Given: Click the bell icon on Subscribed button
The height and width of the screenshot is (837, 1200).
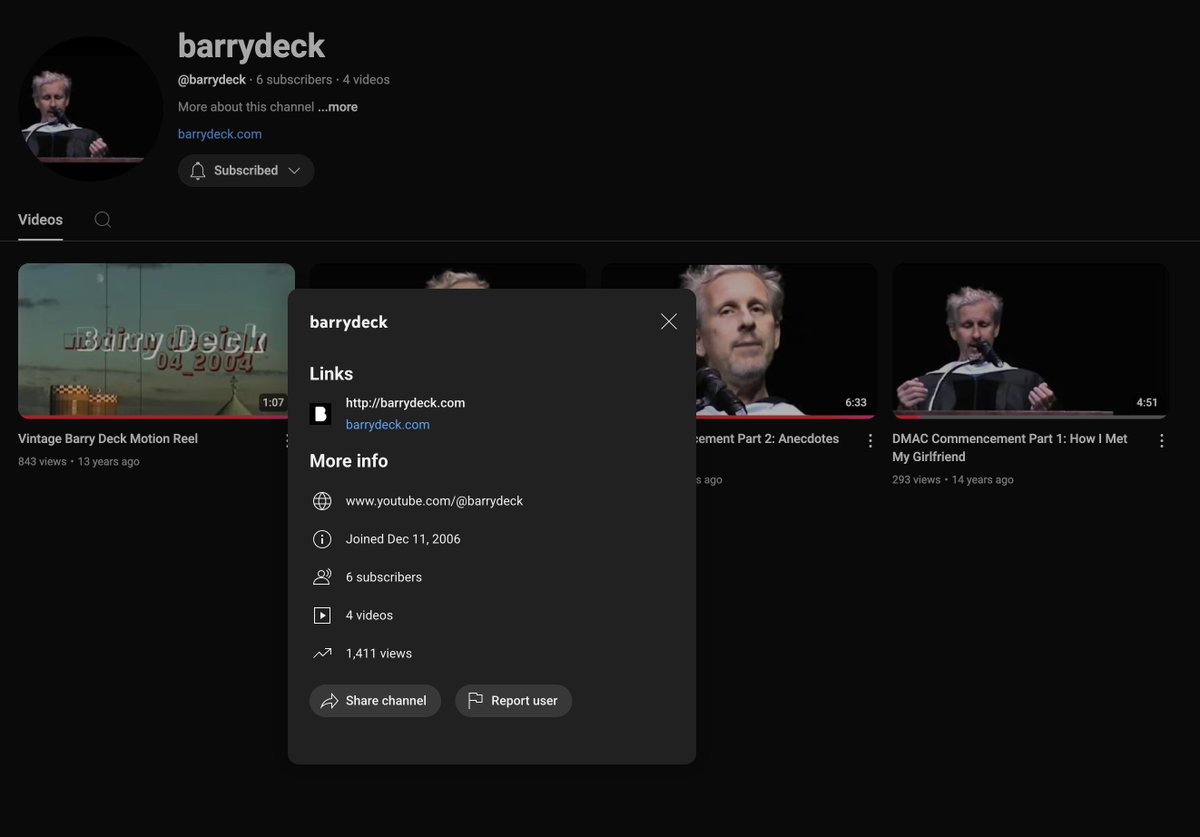Looking at the screenshot, I should tap(197, 170).
